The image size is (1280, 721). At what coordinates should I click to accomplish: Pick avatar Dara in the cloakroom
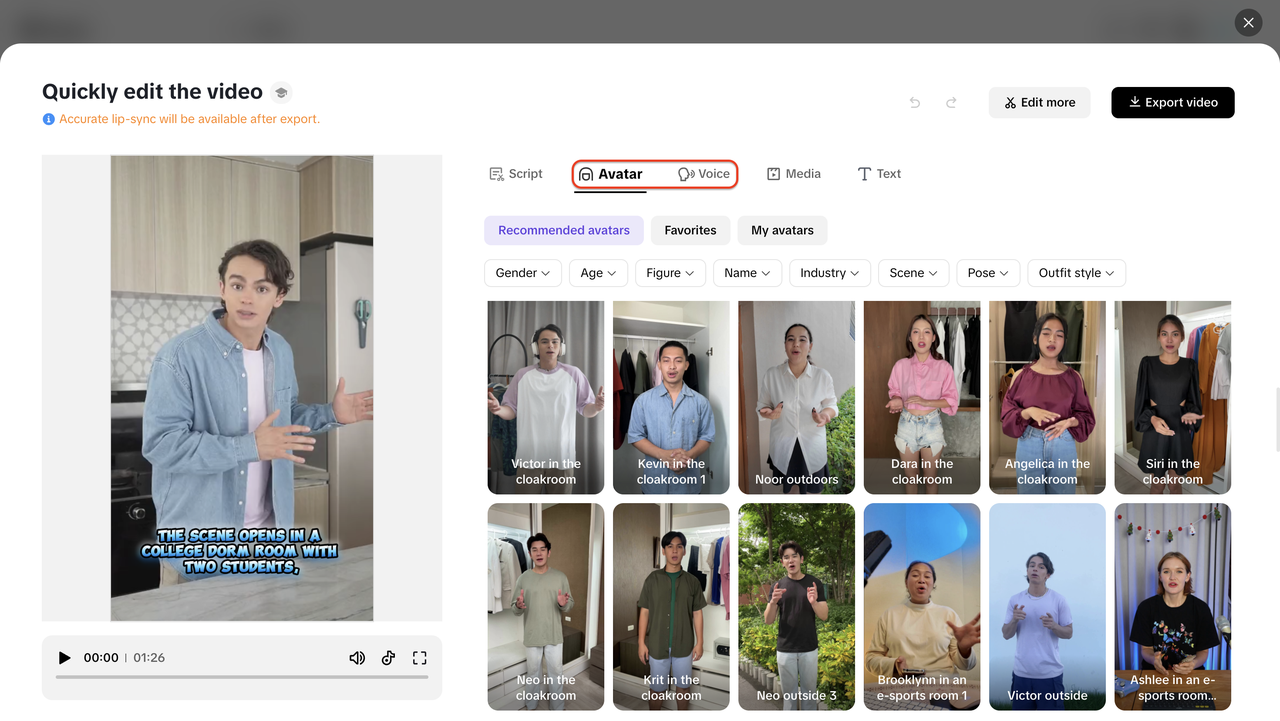point(922,398)
